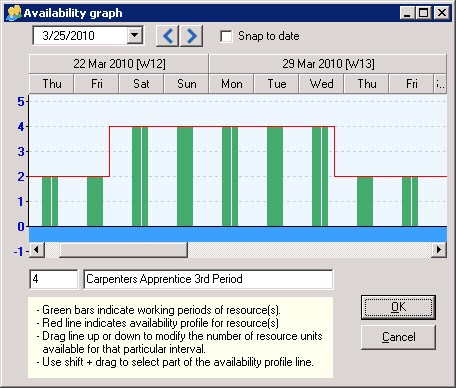Select the 22 Mar 2010 [W12] week header
456x388 pixels.
point(119,64)
